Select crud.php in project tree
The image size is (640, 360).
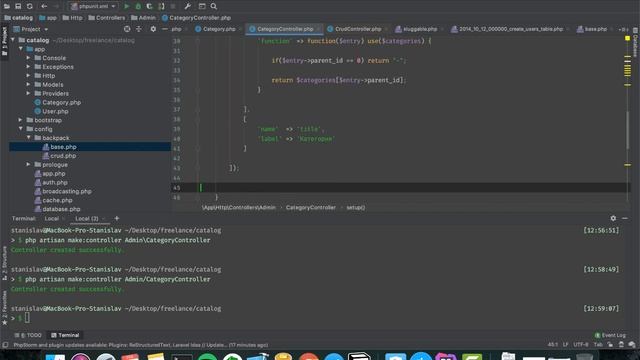click(59, 156)
